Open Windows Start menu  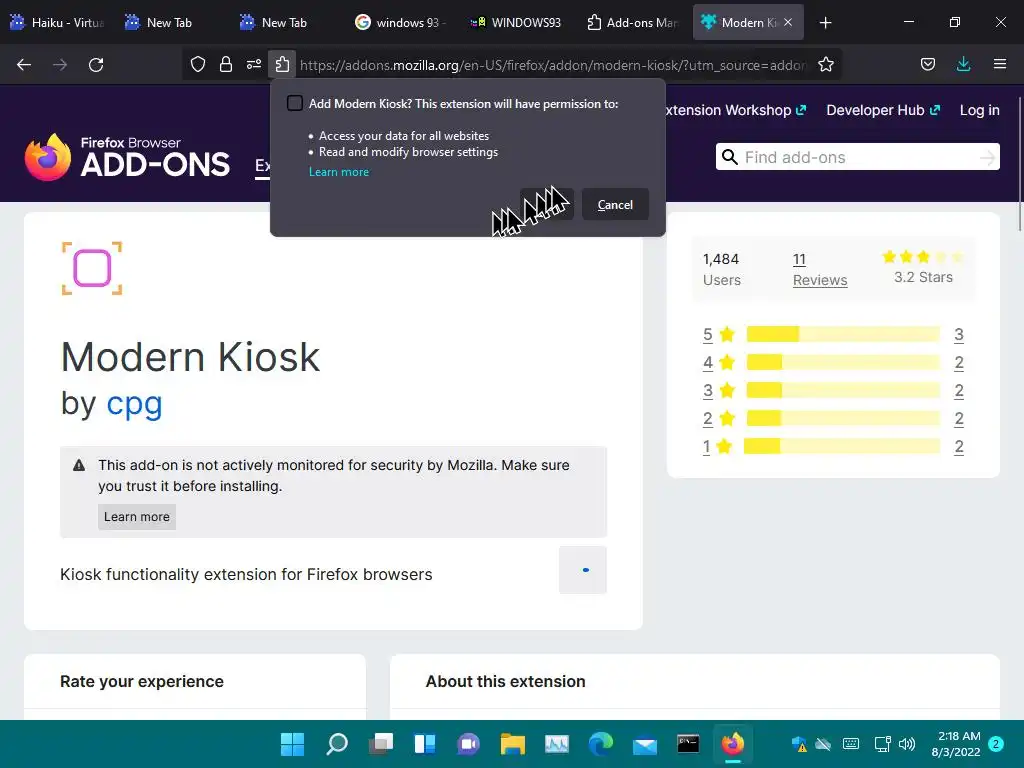coord(292,744)
